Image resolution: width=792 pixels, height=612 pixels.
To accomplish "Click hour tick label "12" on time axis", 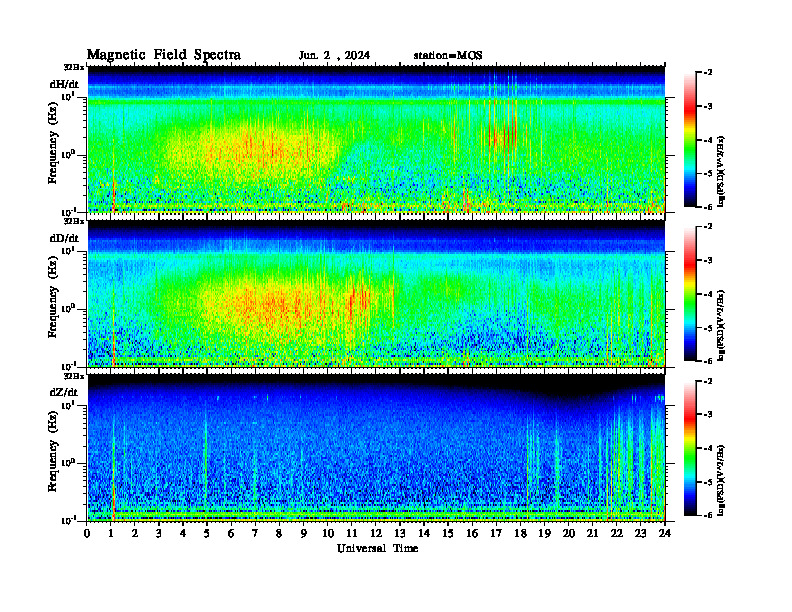I will [x=376, y=534].
